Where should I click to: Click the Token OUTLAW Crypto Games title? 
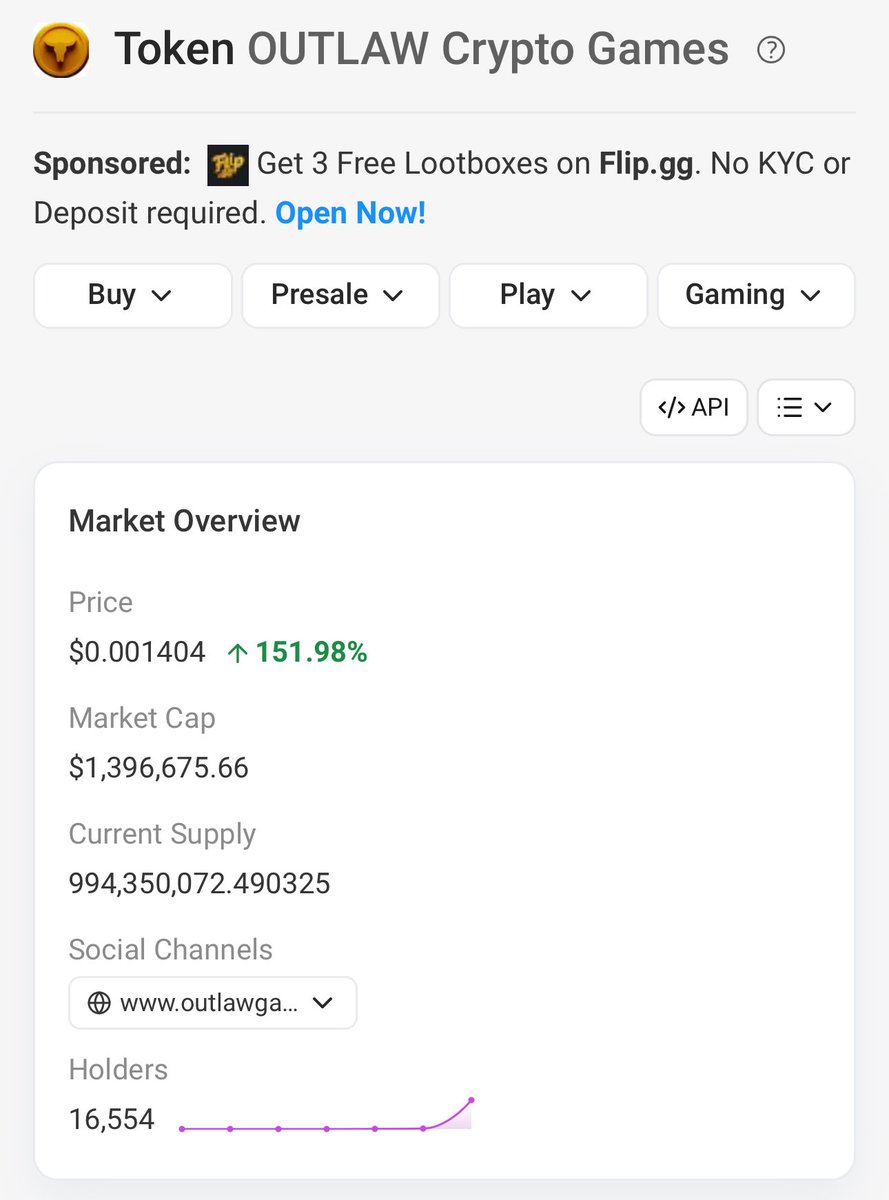click(421, 49)
